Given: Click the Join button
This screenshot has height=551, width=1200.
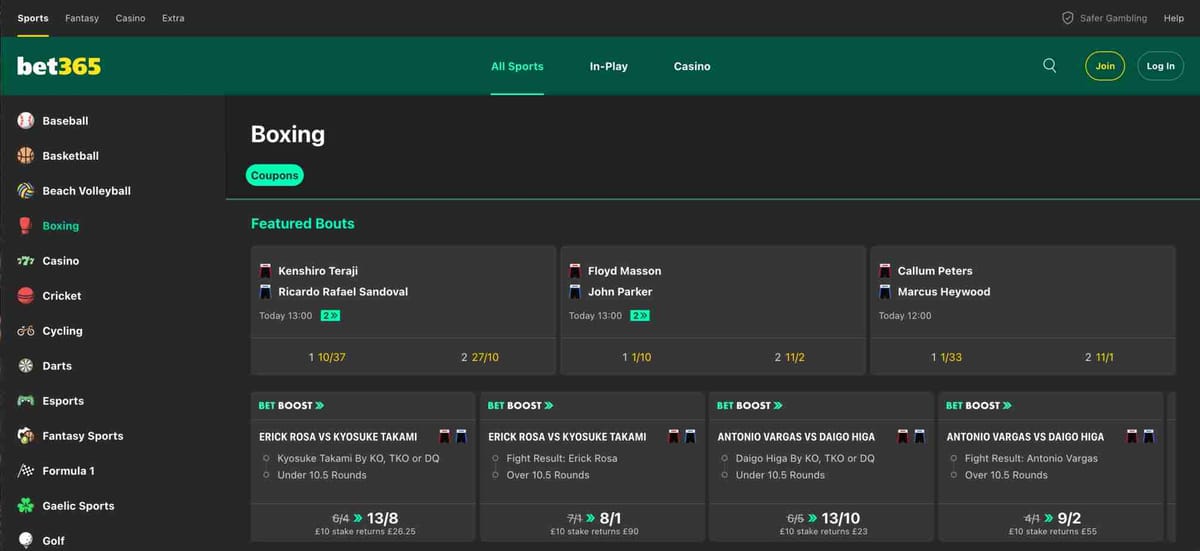Looking at the screenshot, I should (1105, 66).
